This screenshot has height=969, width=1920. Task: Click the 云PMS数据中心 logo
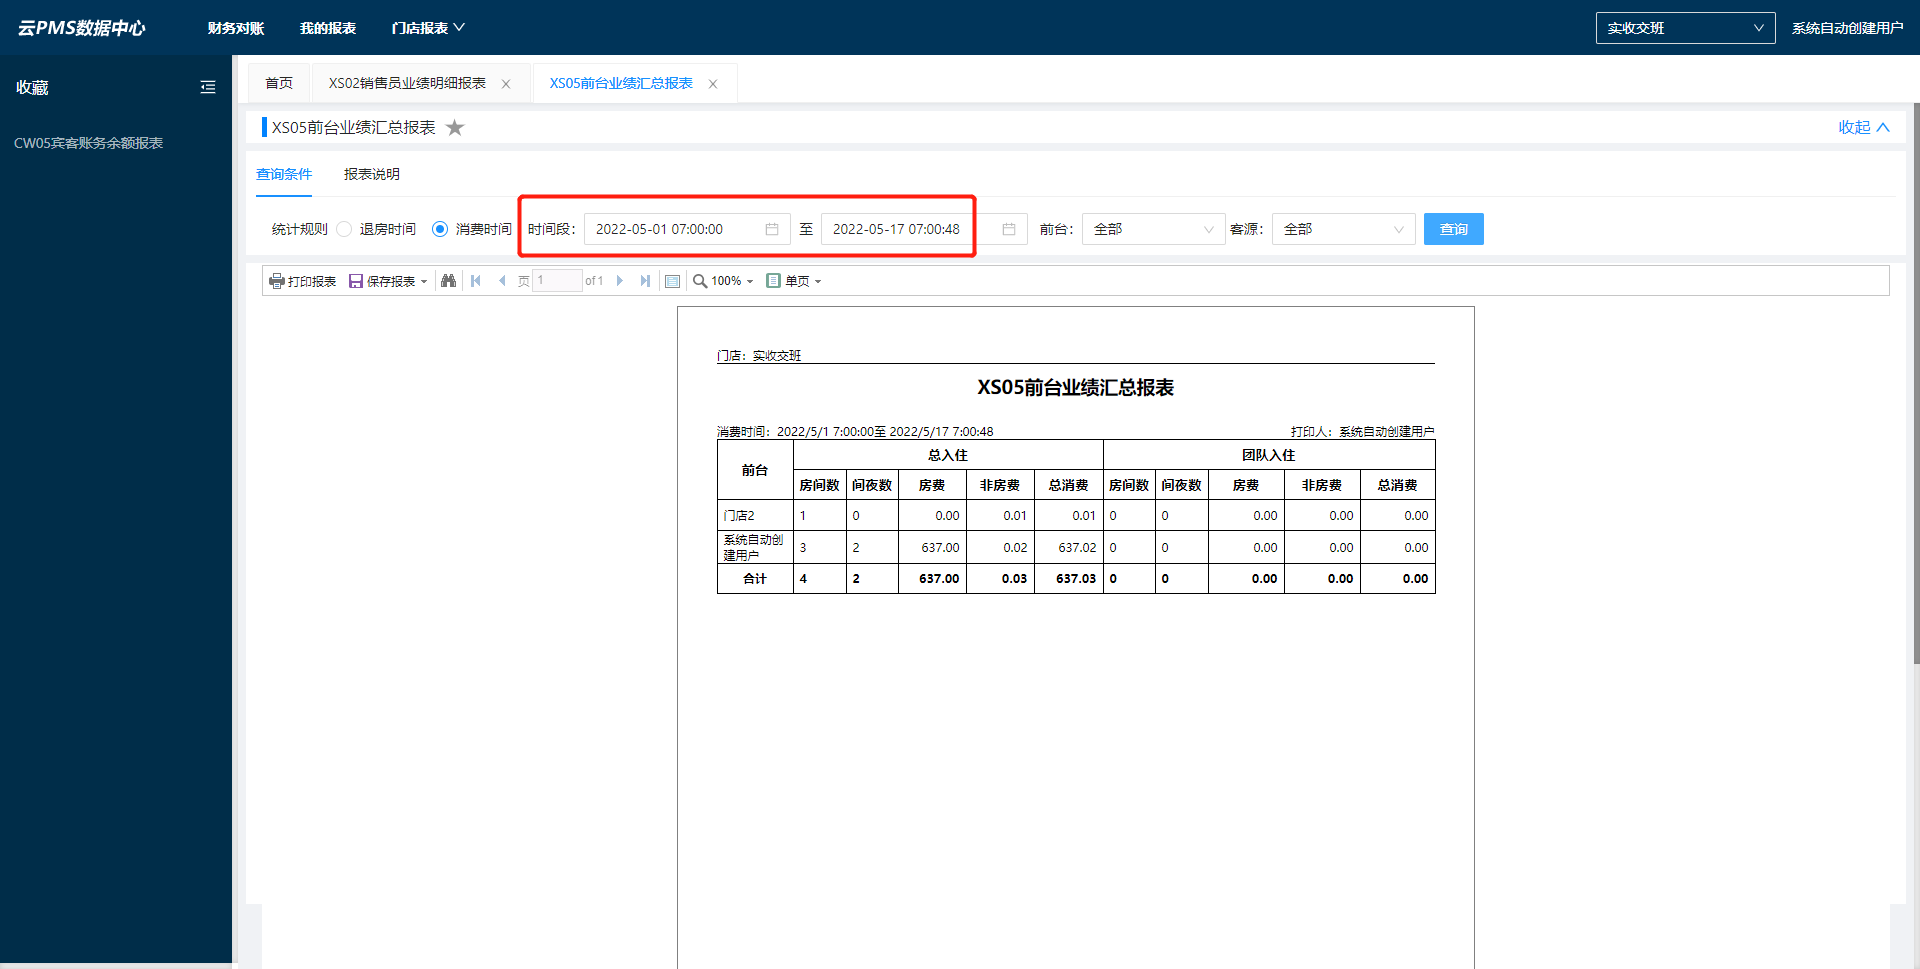pyautogui.click(x=81, y=28)
